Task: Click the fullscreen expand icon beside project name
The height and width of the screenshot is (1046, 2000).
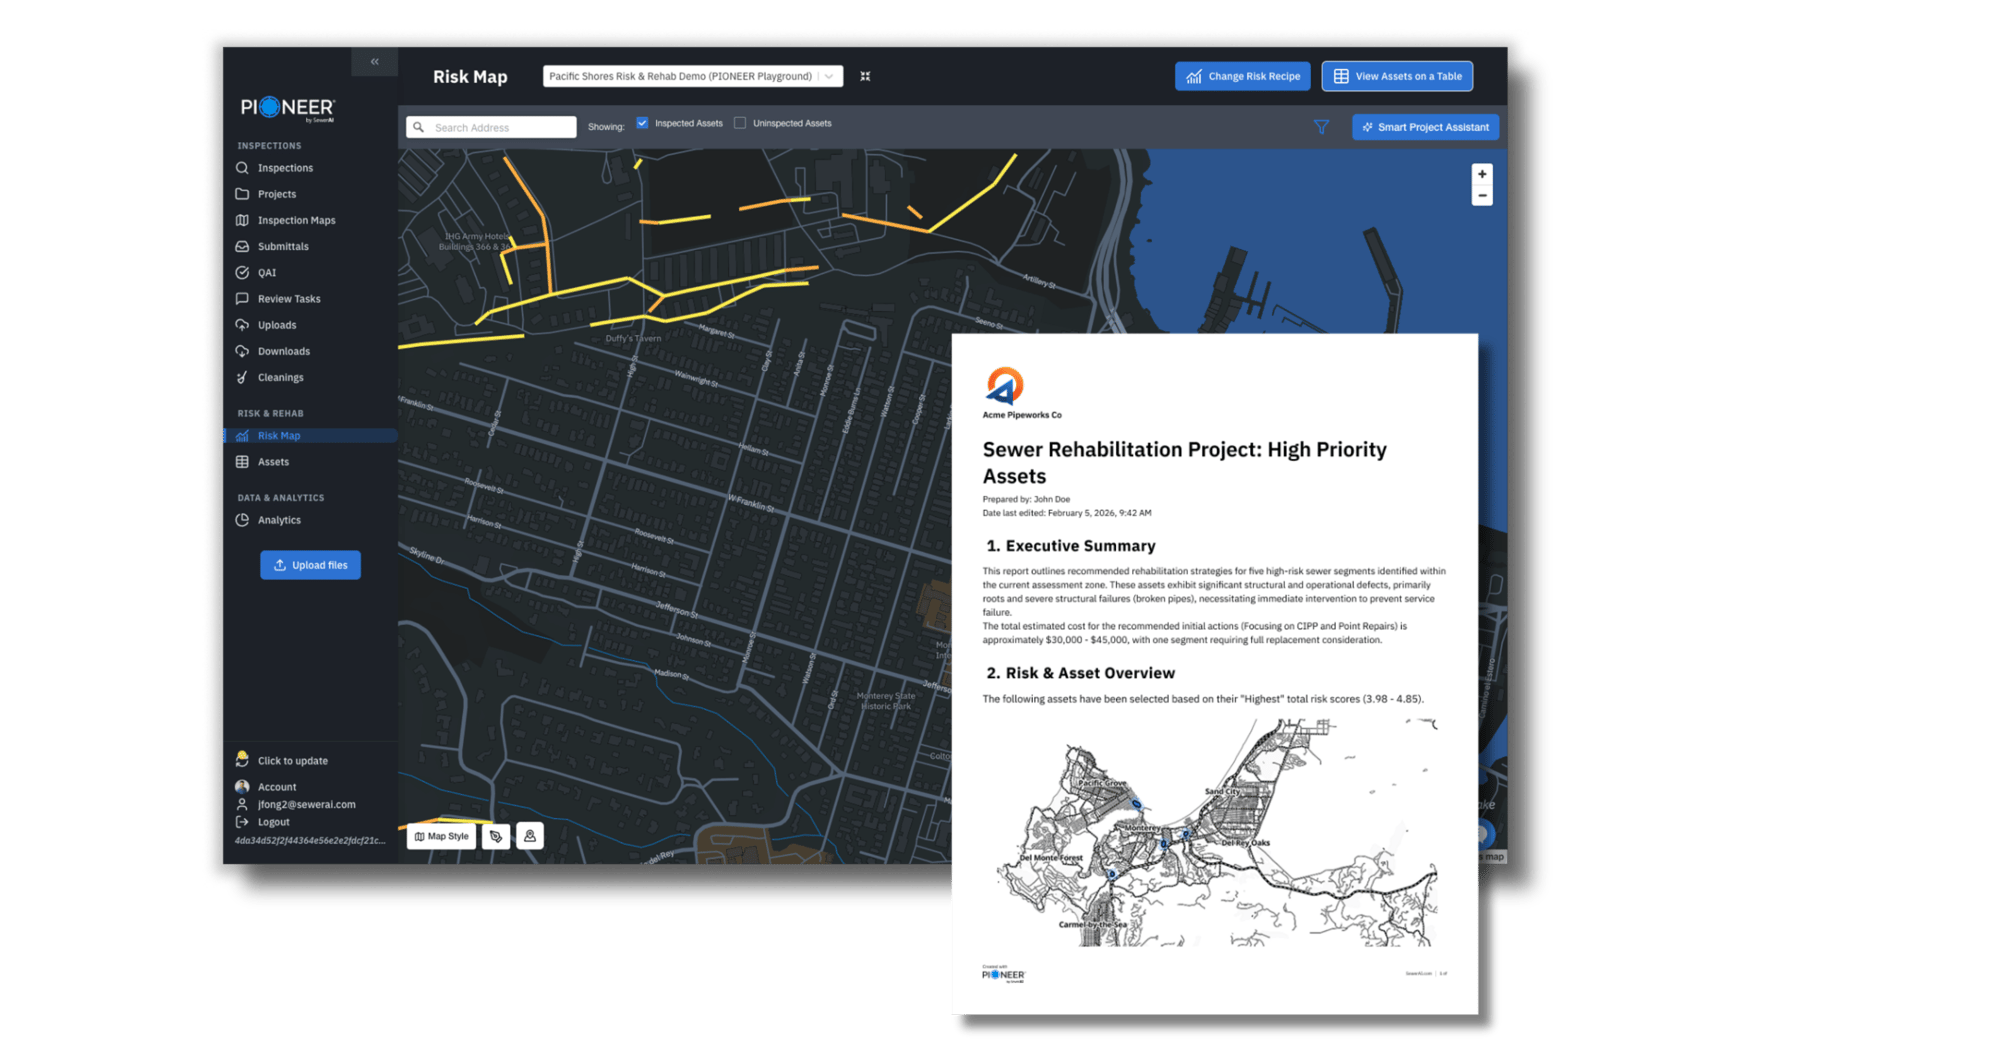Action: [x=865, y=76]
